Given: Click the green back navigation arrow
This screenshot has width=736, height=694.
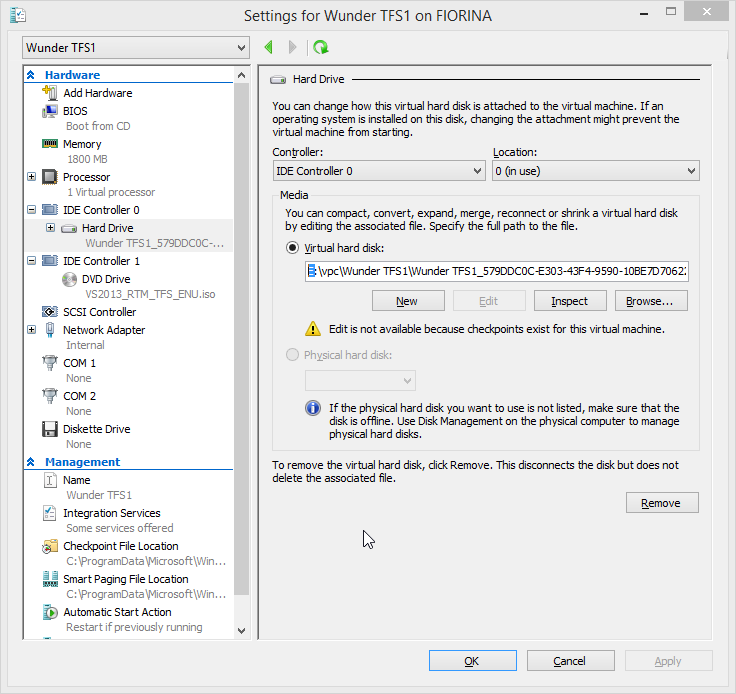Looking at the screenshot, I should [268, 47].
